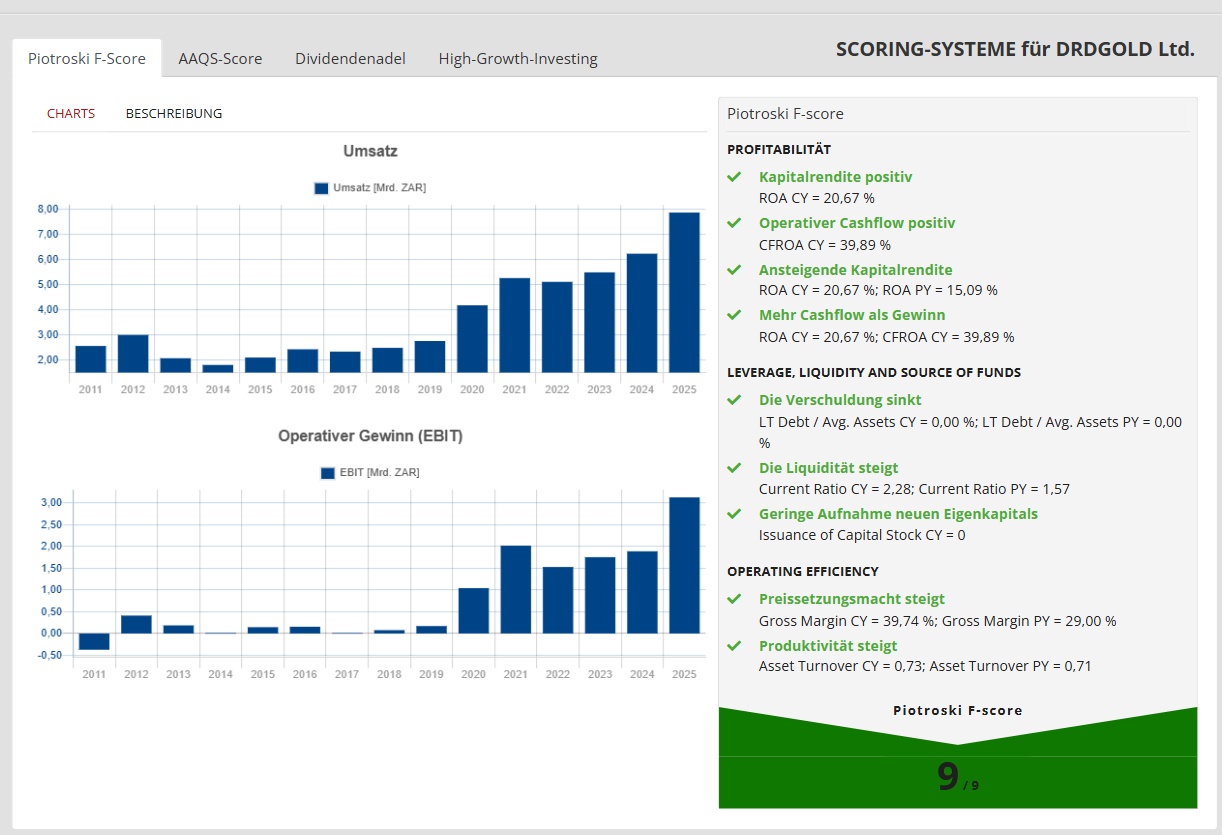This screenshot has width=1222, height=835.
Task: Click the Piotroski F-score 9/9 result banner
Action: (957, 776)
